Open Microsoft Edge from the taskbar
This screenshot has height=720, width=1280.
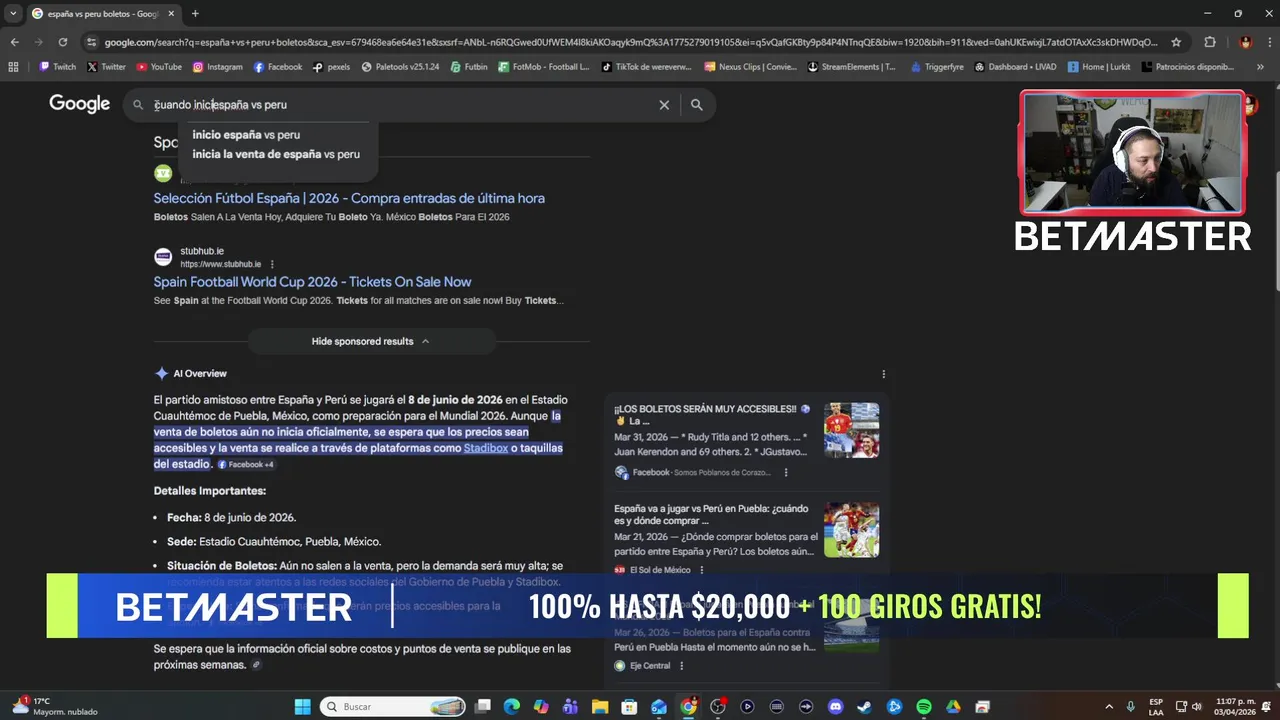coord(512,707)
